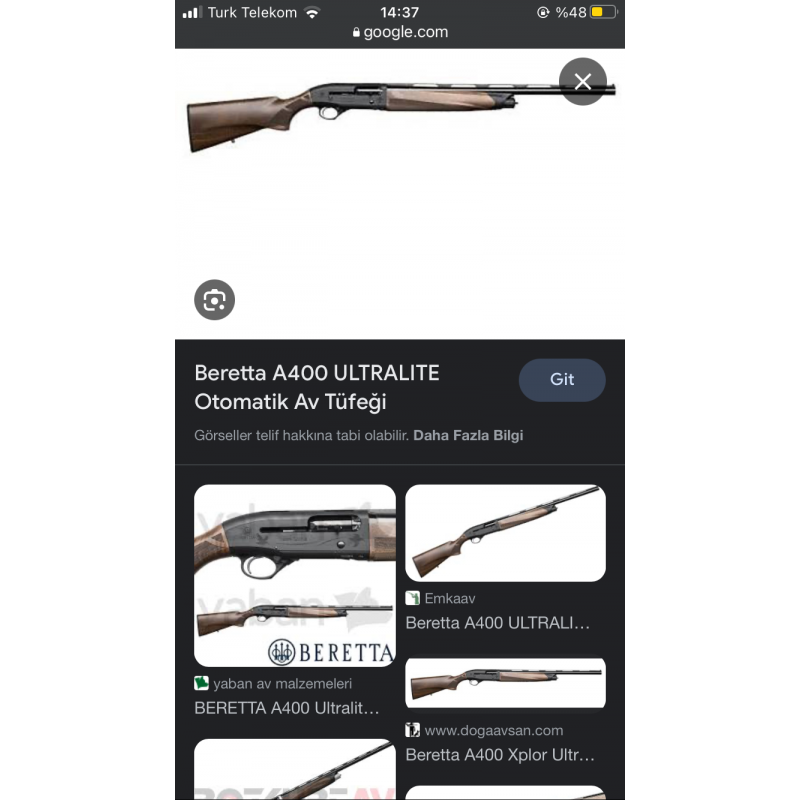Open the dogaavsan.com shotgun thumbnail

point(505,683)
